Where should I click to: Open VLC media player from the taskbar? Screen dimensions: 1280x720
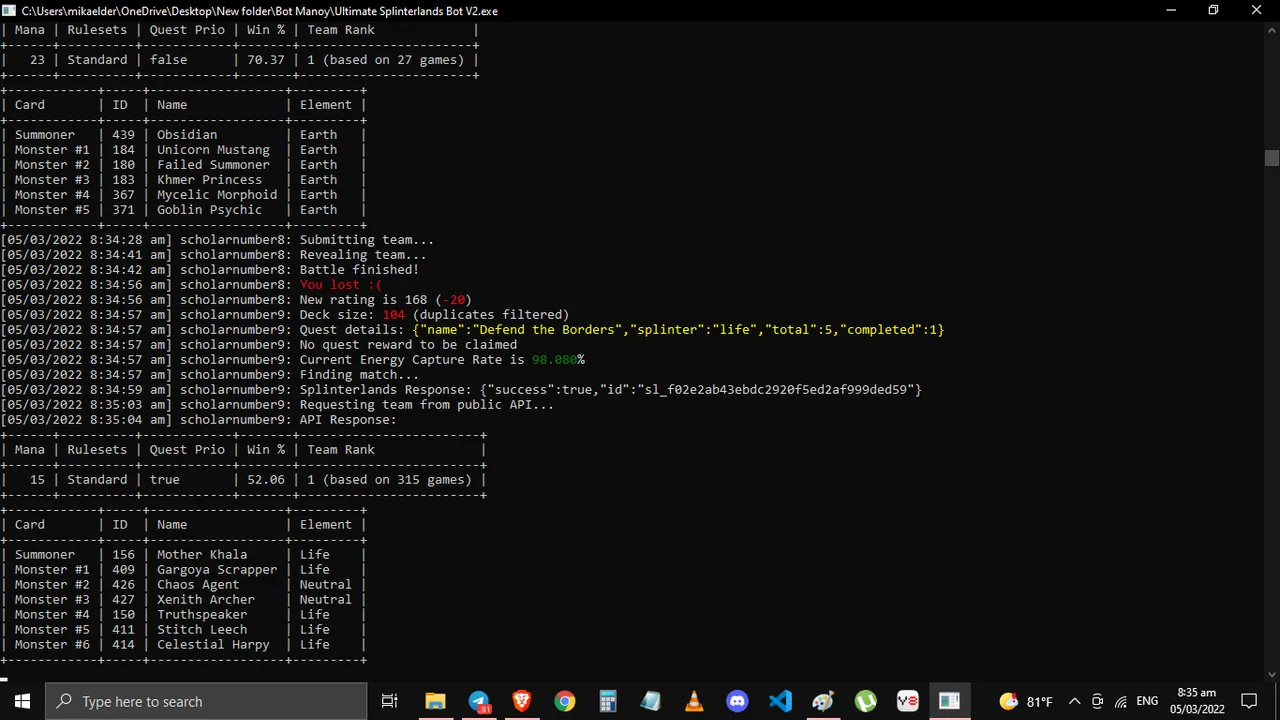pyautogui.click(x=694, y=701)
